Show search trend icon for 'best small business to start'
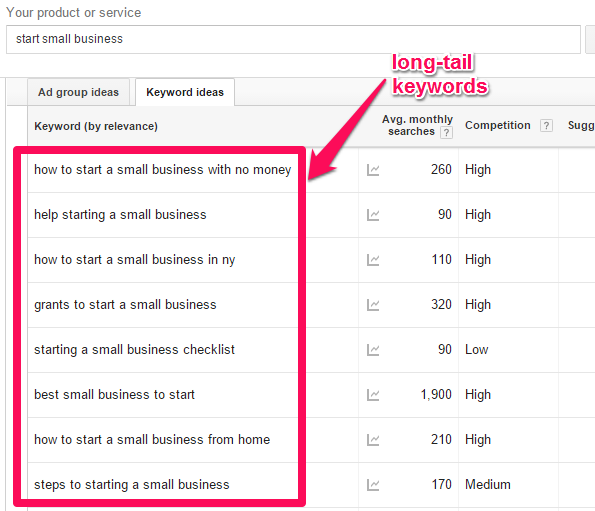 tap(373, 395)
